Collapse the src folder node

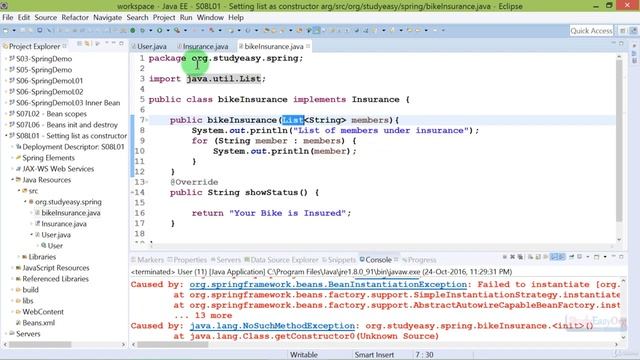tap(19, 191)
